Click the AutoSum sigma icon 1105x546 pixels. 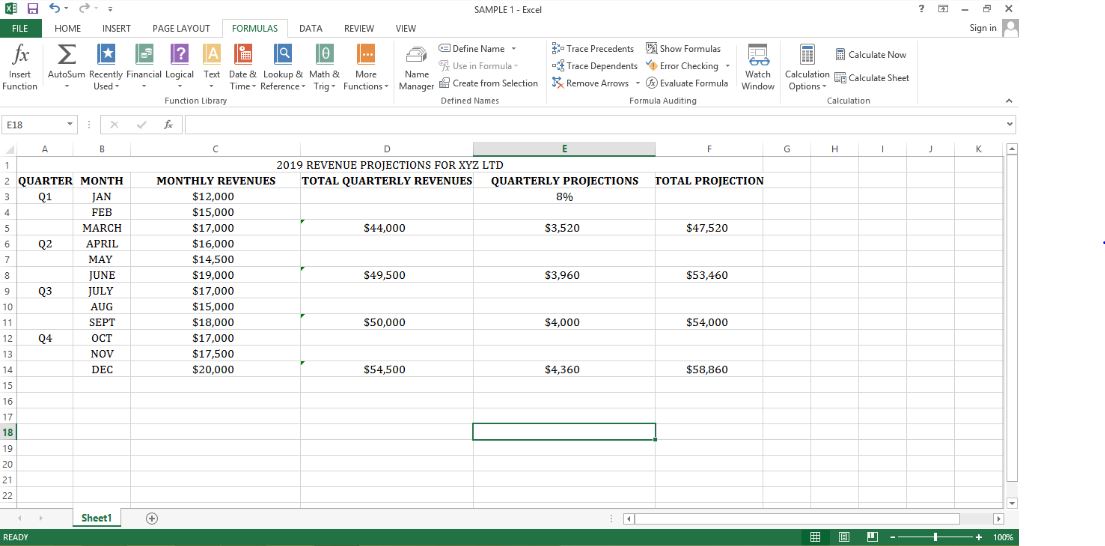[66, 55]
